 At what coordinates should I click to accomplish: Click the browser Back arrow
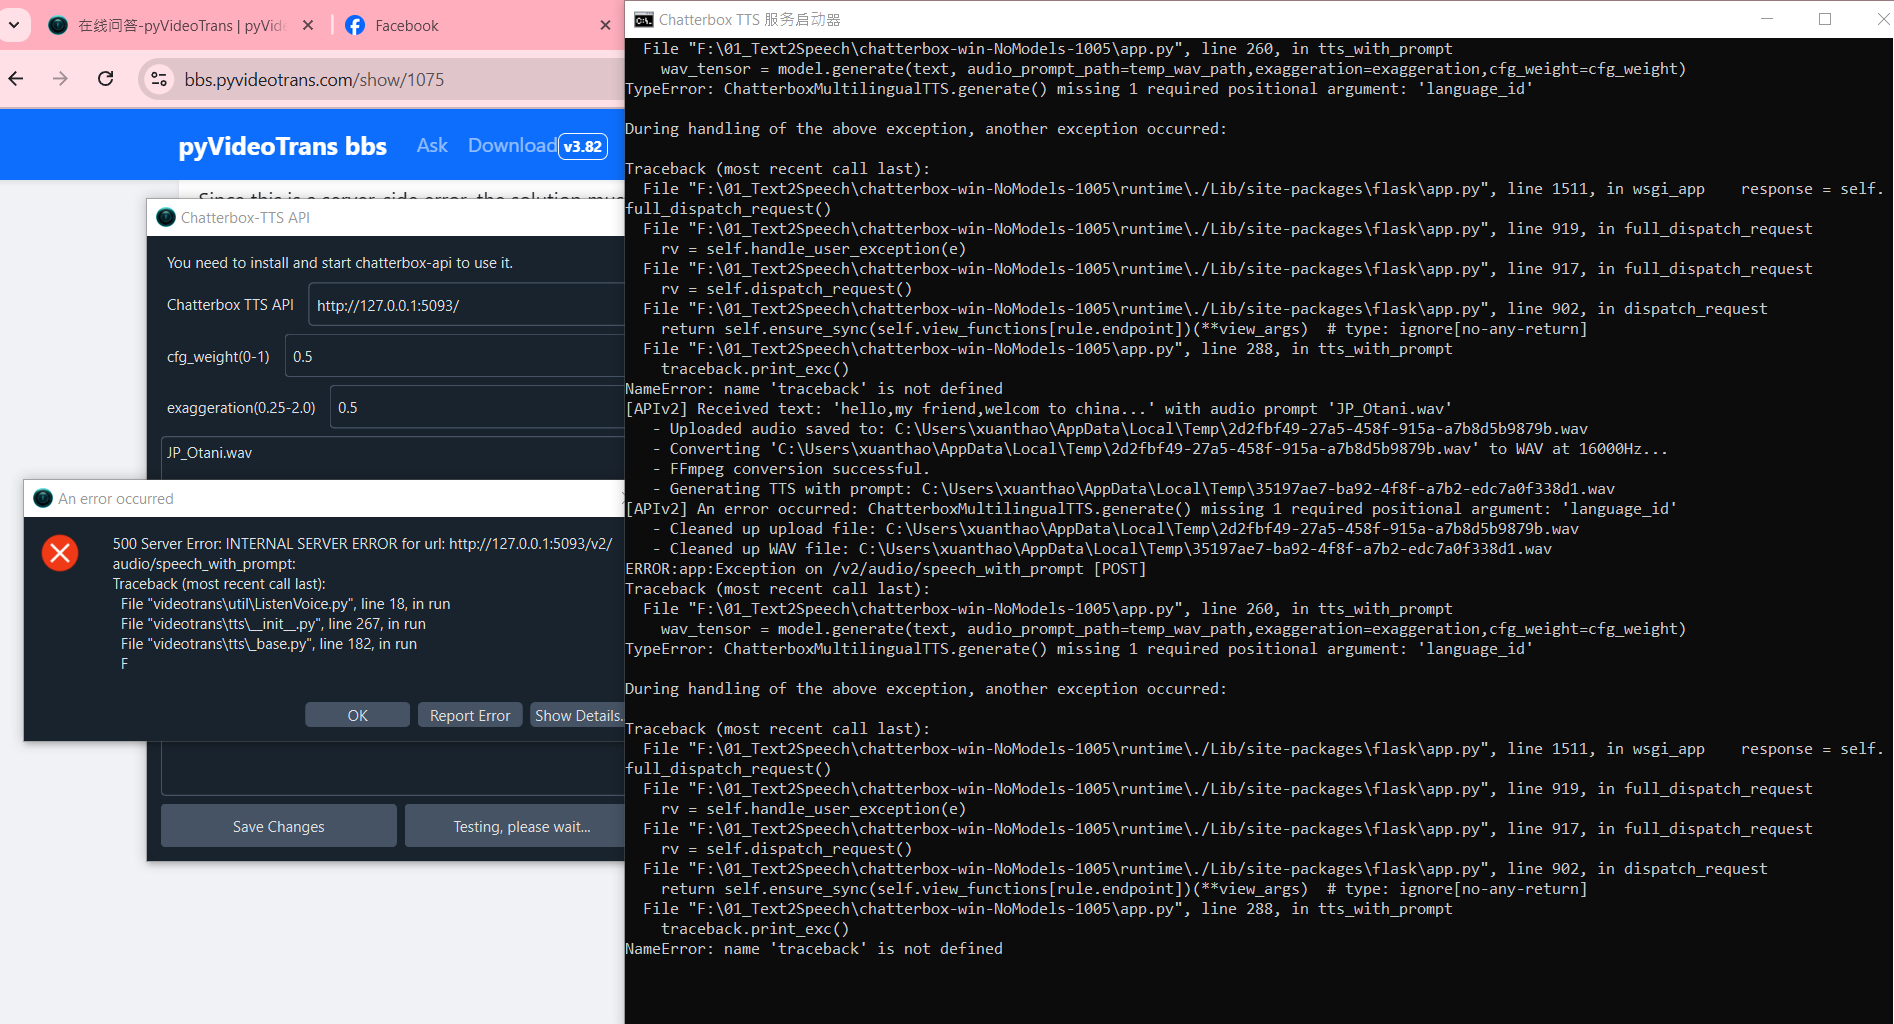point(17,79)
